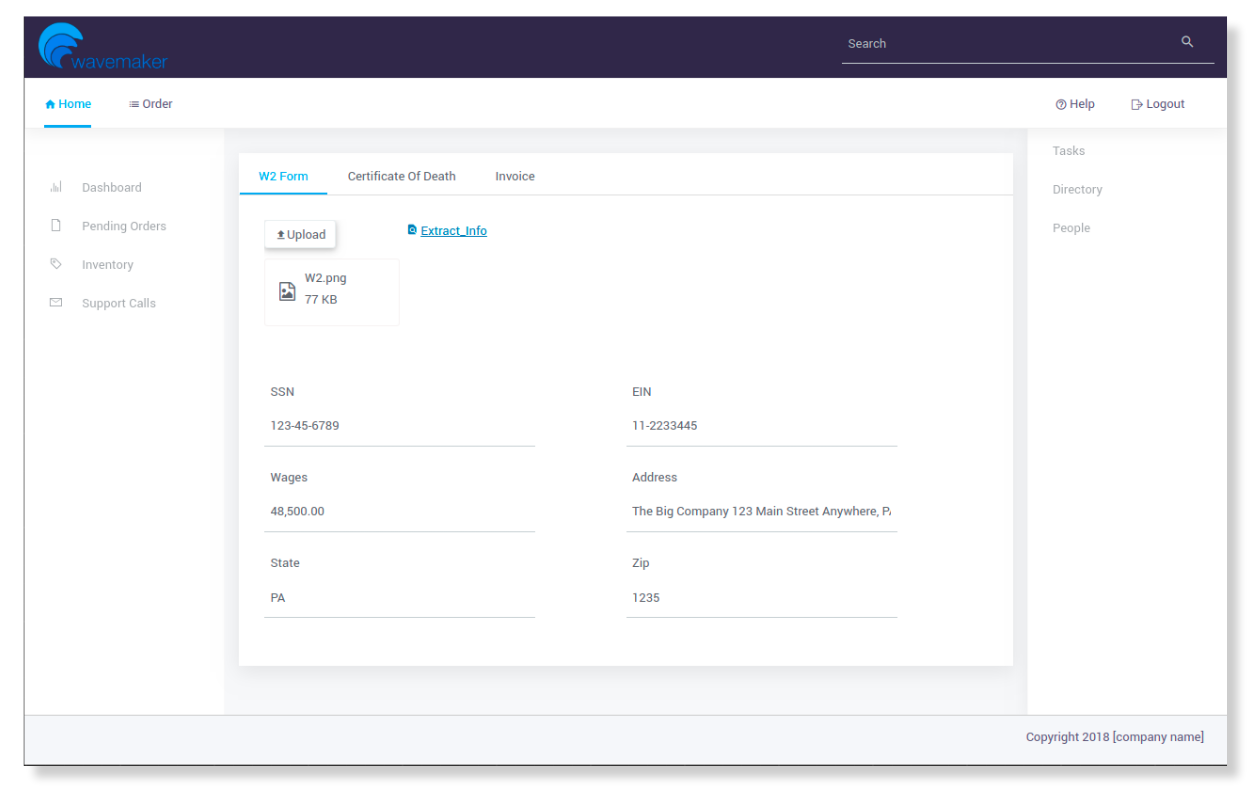
Task: Click the Support Calls envelope icon
Action: click(56, 303)
